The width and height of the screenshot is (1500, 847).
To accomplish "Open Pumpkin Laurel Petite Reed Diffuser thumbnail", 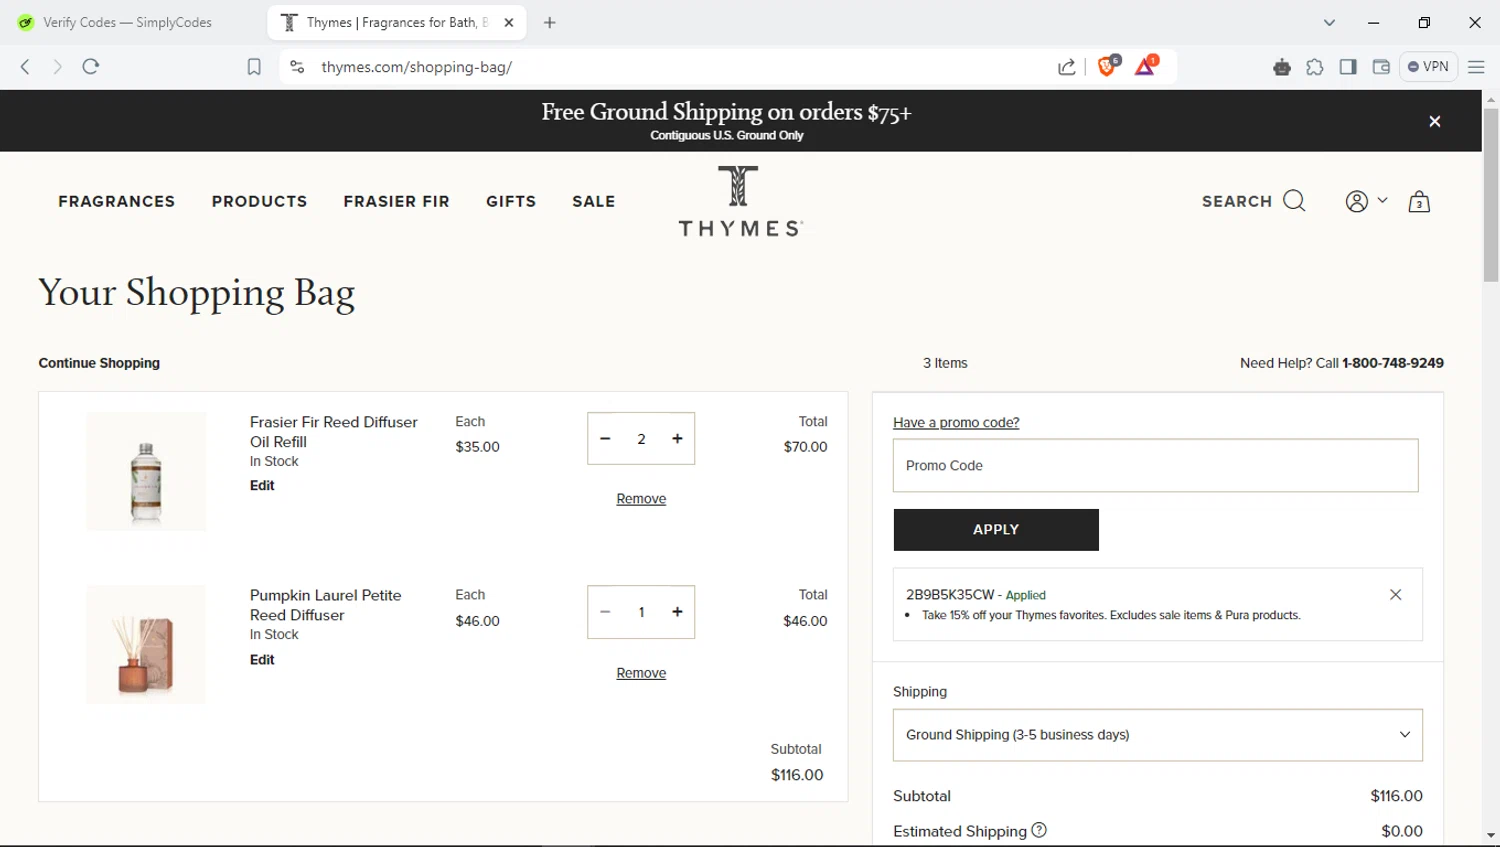I will (146, 645).
